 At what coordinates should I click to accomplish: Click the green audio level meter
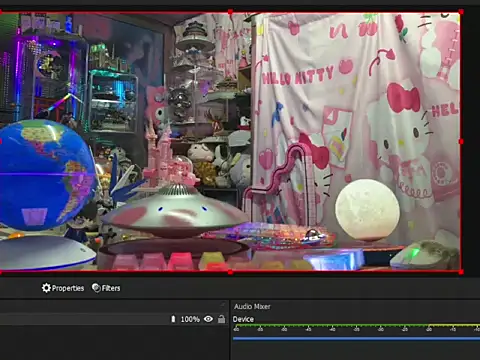coord(356,325)
